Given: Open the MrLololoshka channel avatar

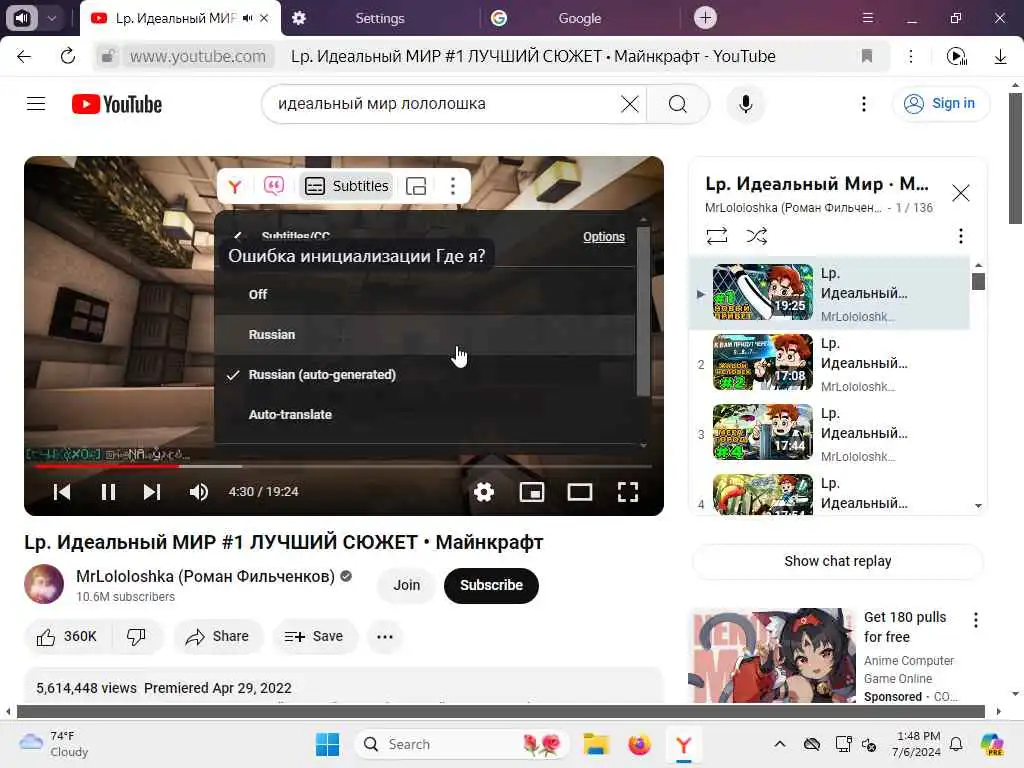Looking at the screenshot, I should coord(44,584).
